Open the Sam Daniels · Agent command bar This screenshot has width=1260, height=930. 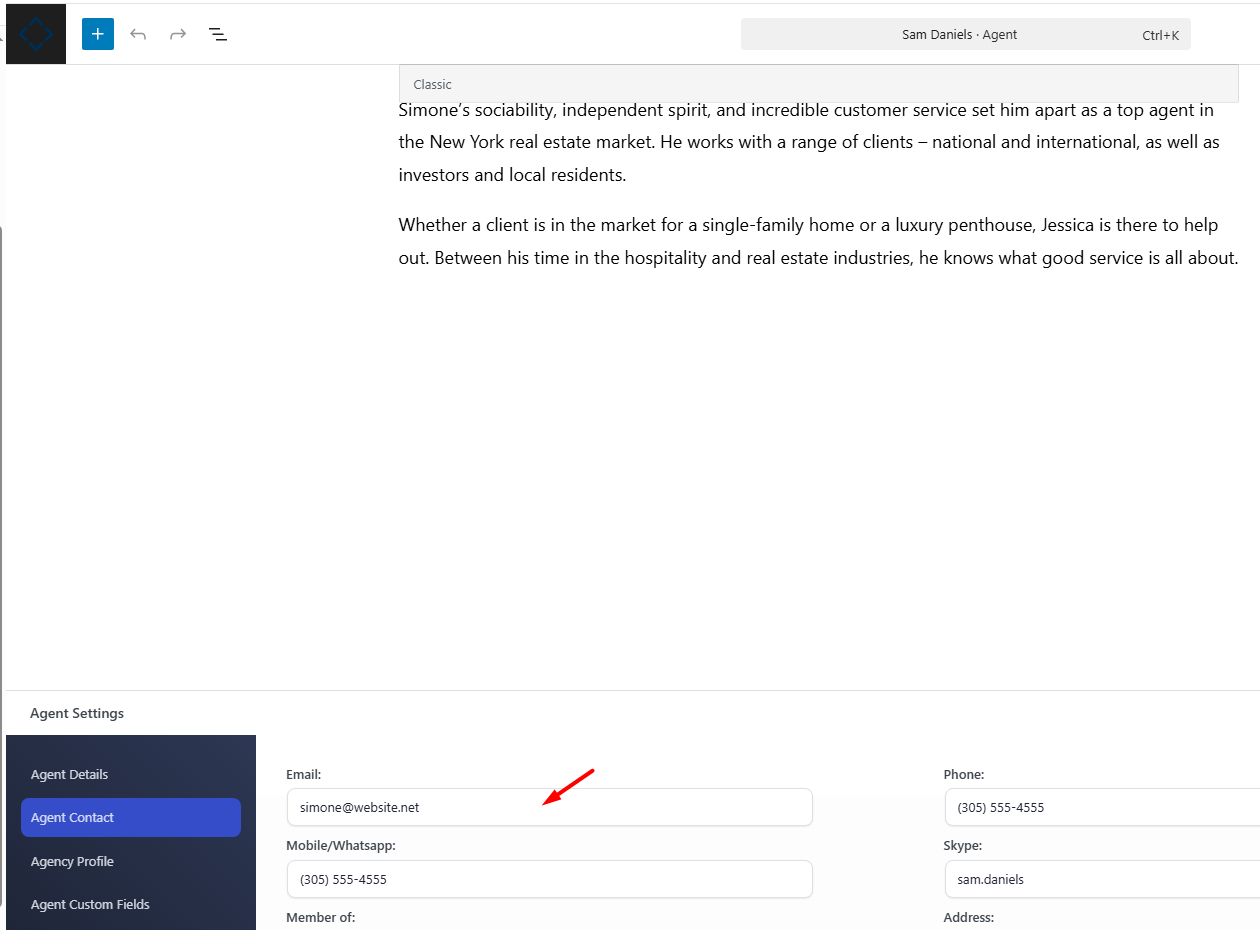tap(965, 34)
